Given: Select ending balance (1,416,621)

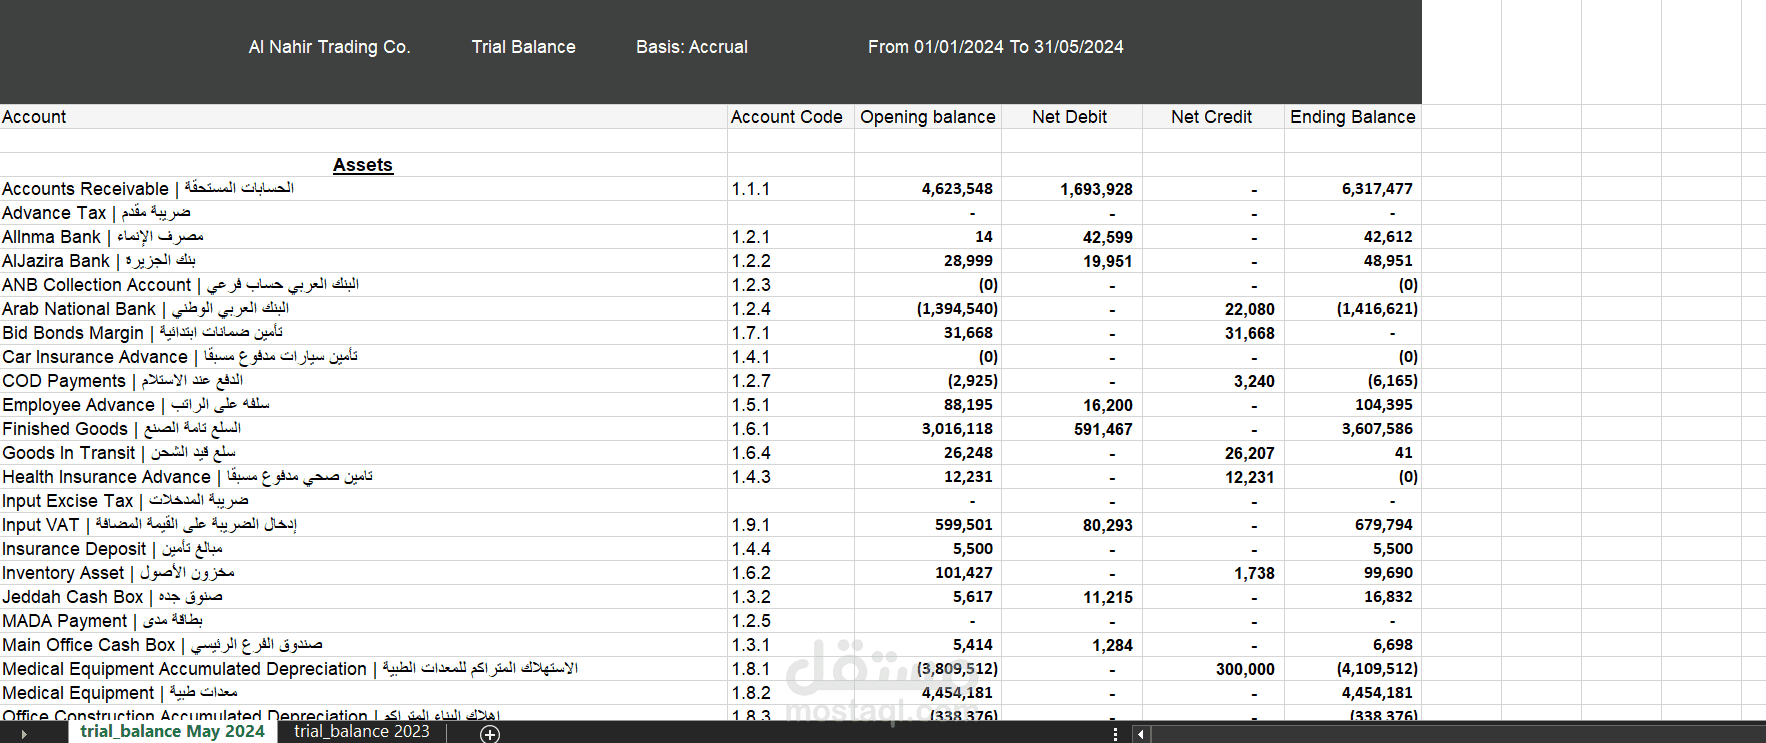Looking at the screenshot, I should (1353, 309).
